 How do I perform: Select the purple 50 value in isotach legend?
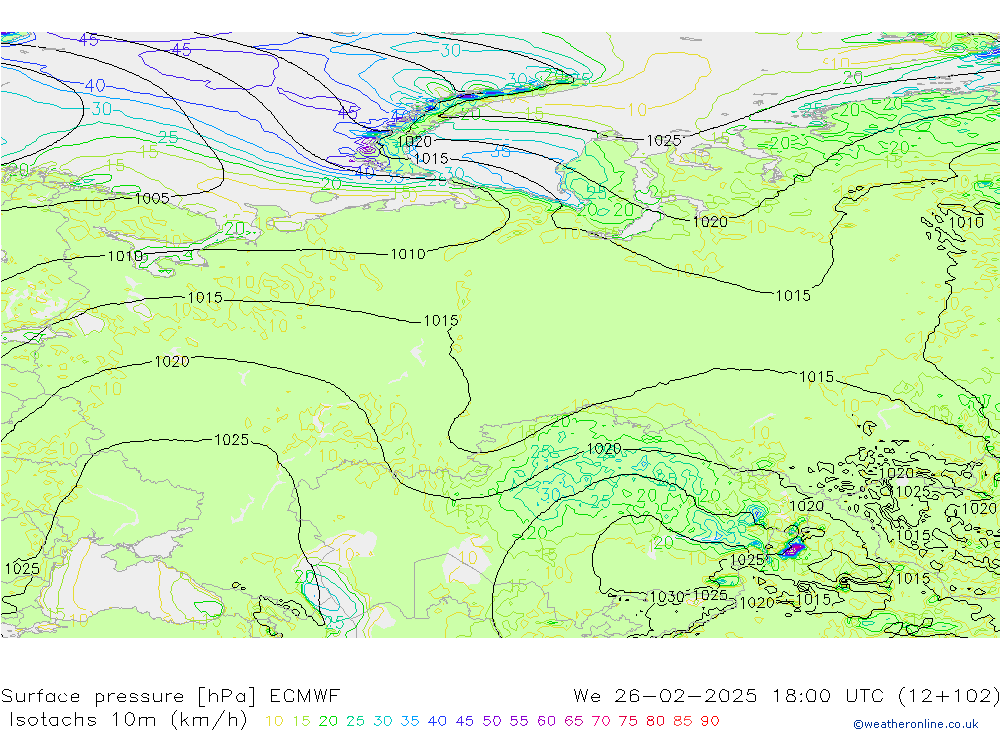tap(492, 721)
